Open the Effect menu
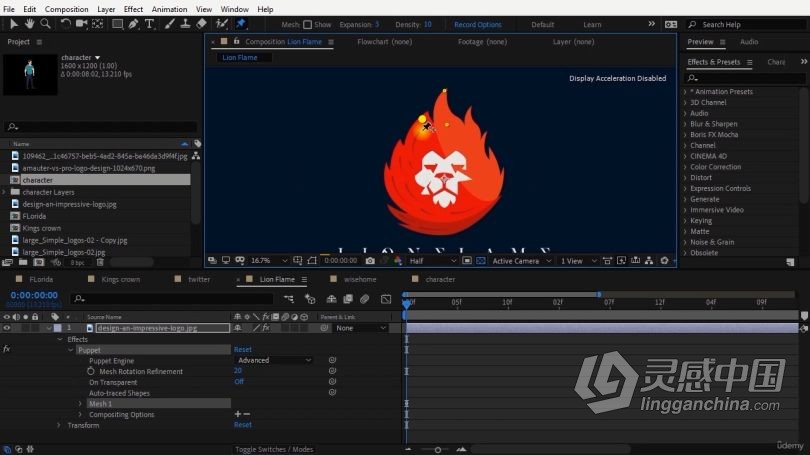The height and width of the screenshot is (455, 810). (133, 9)
